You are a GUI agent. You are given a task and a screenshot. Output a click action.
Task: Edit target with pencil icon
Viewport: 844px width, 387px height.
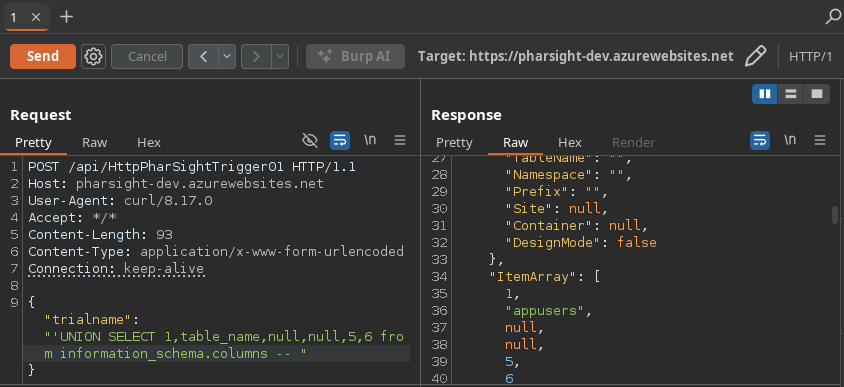(755, 57)
